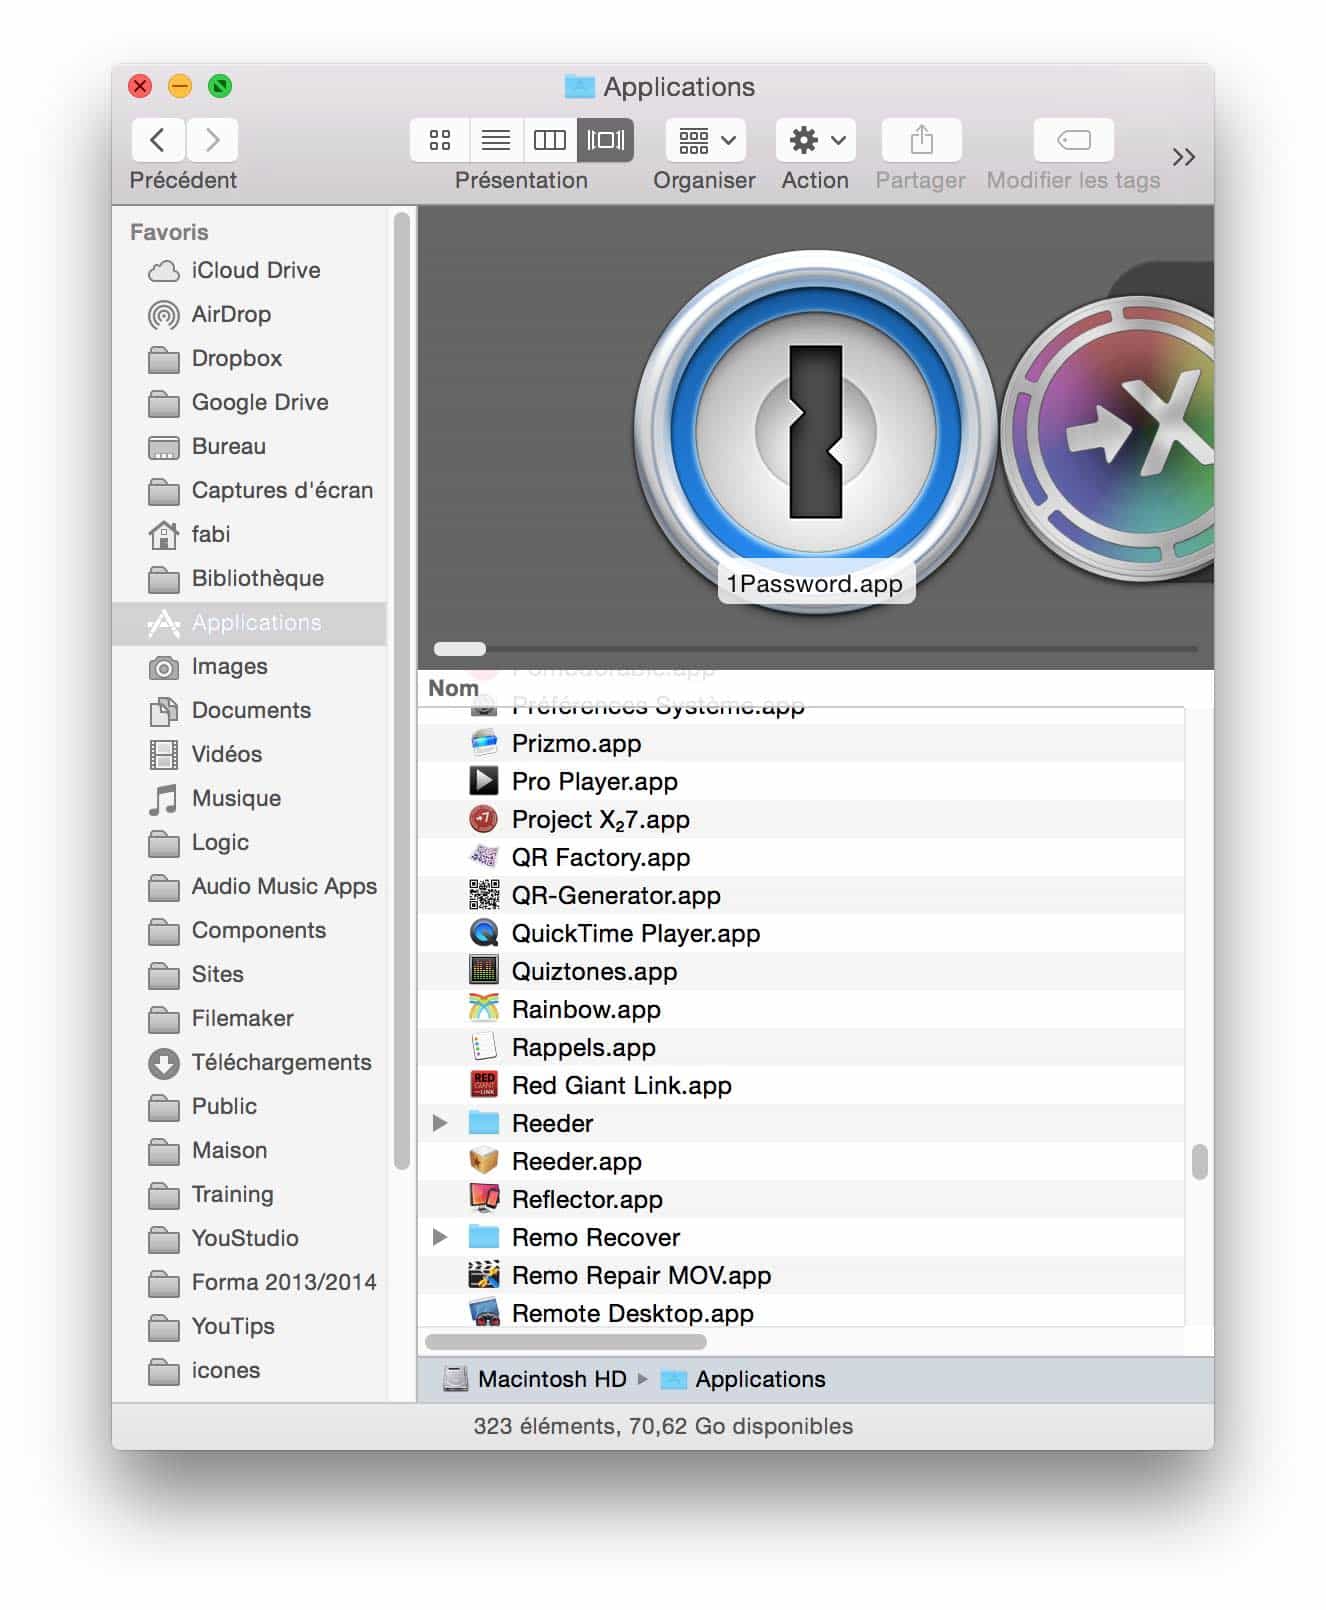Open Vidéos in sidebar
Screen dimensions: 1326x1610
click(250, 754)
